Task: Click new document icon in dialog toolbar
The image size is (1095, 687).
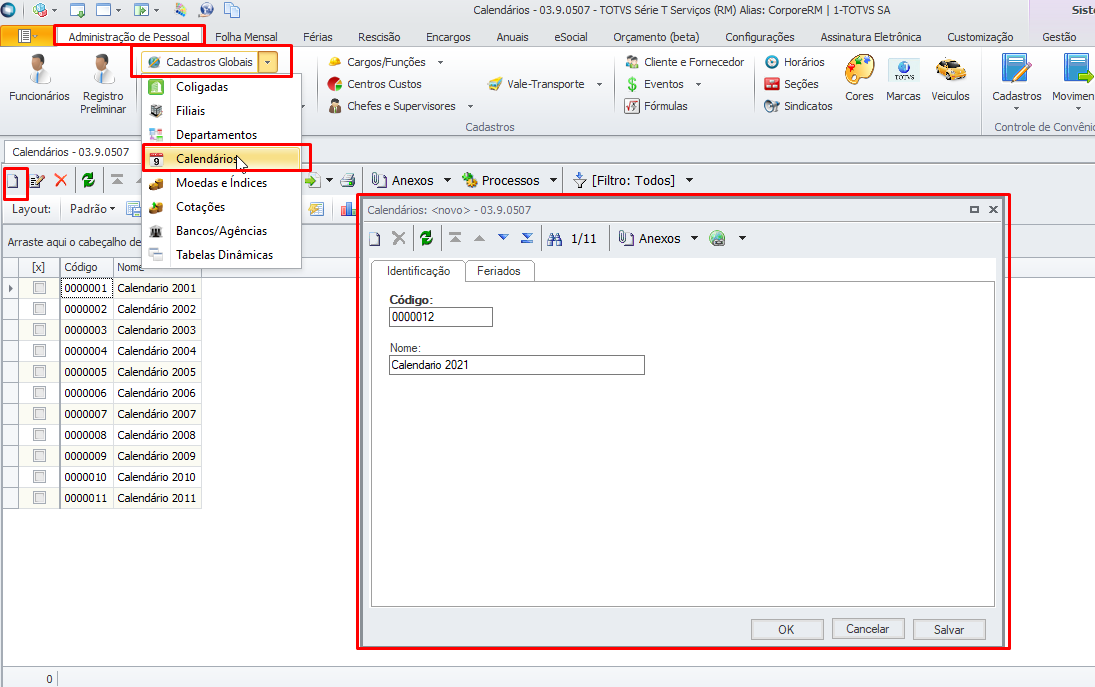Action: coord(375,239)
